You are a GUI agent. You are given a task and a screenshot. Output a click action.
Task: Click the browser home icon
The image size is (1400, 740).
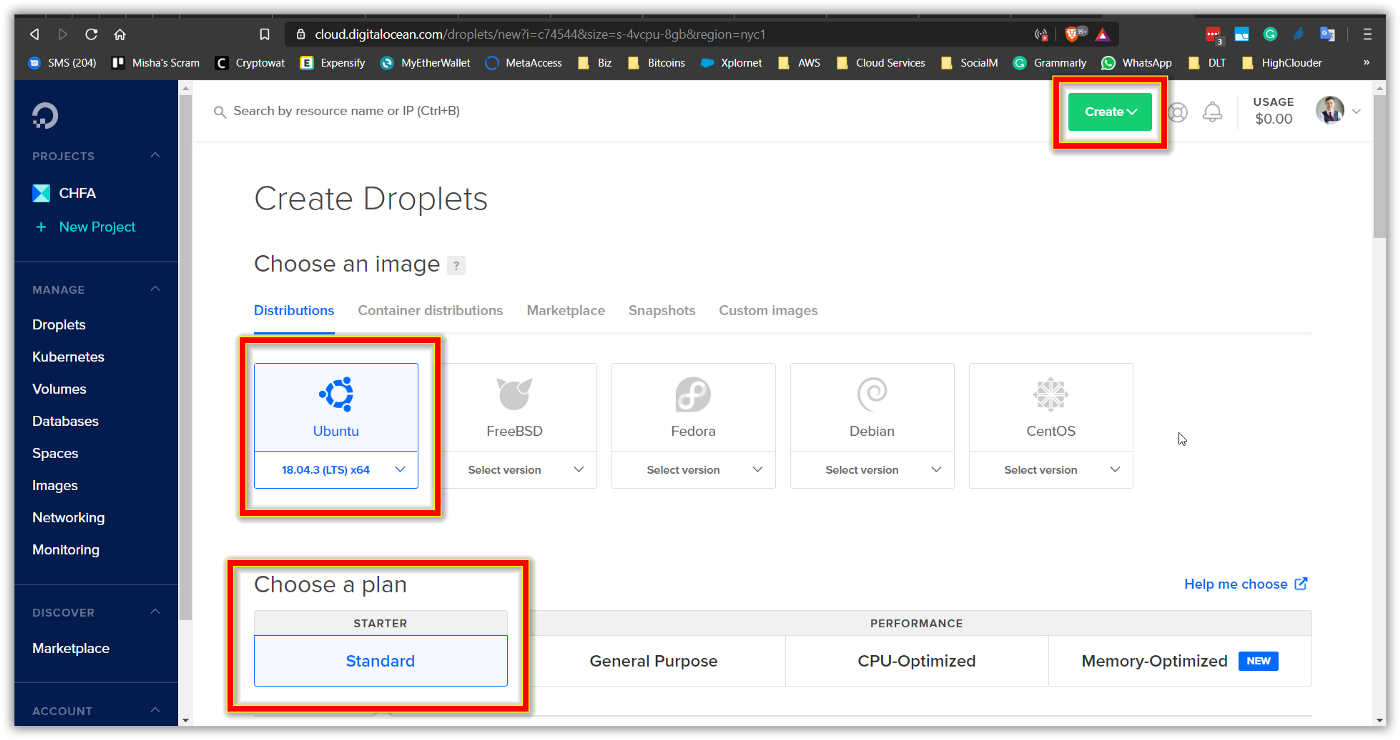120,34
